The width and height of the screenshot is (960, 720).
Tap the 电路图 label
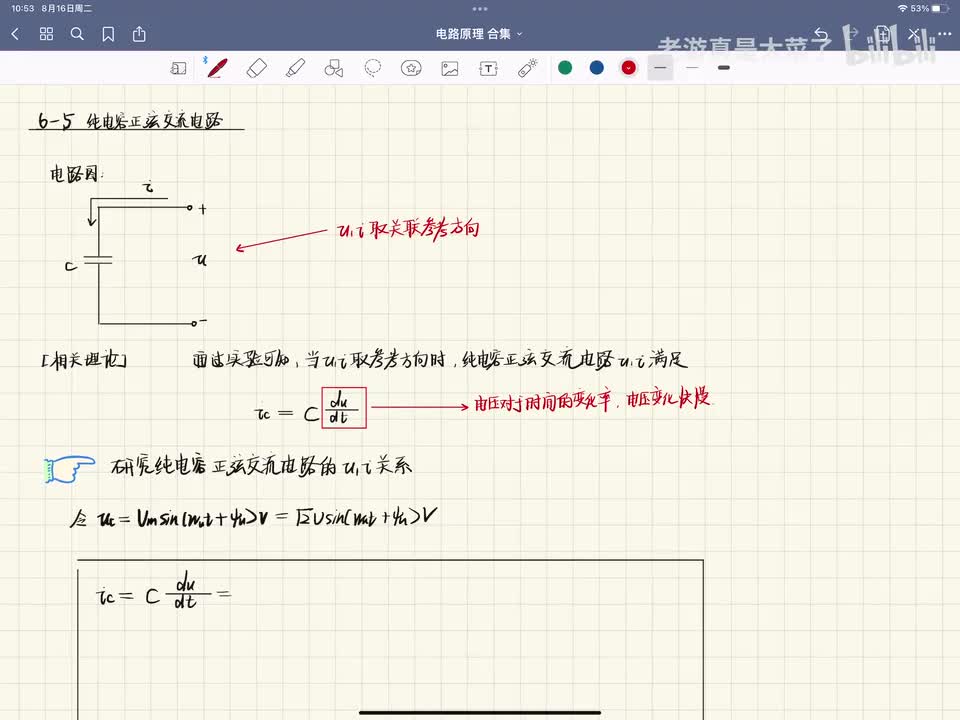tap(75, 174)
